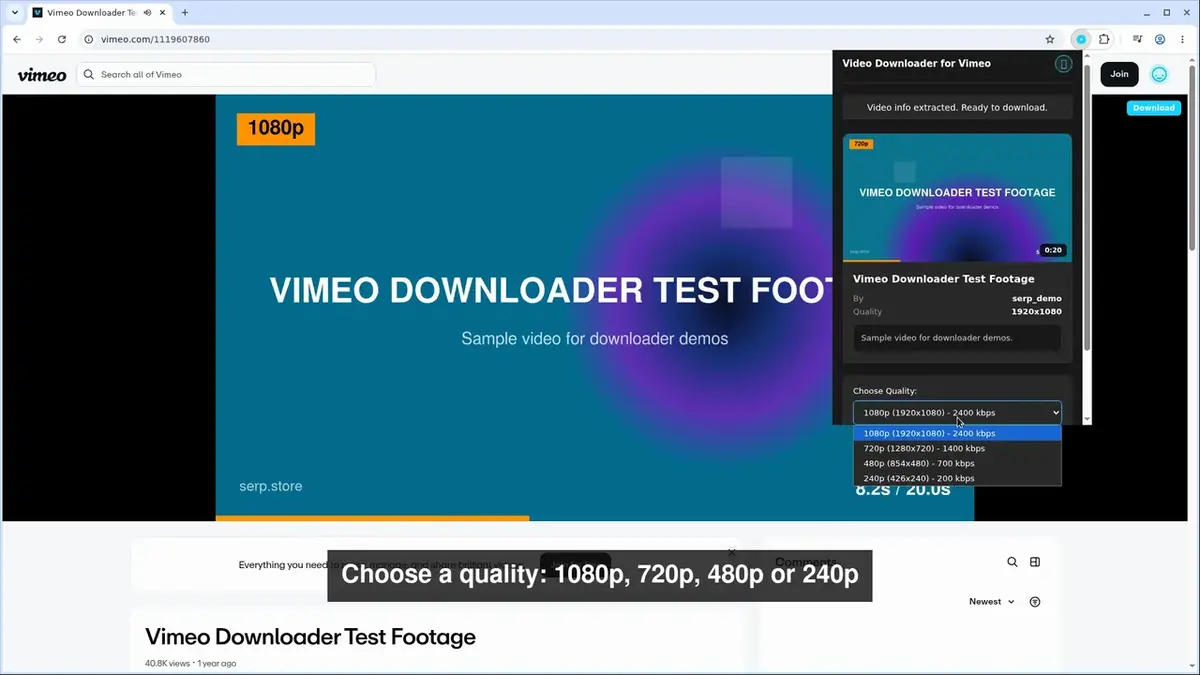Click the video progress bar
Viewport: 1200px width, 675px height.
click(595, 518)
